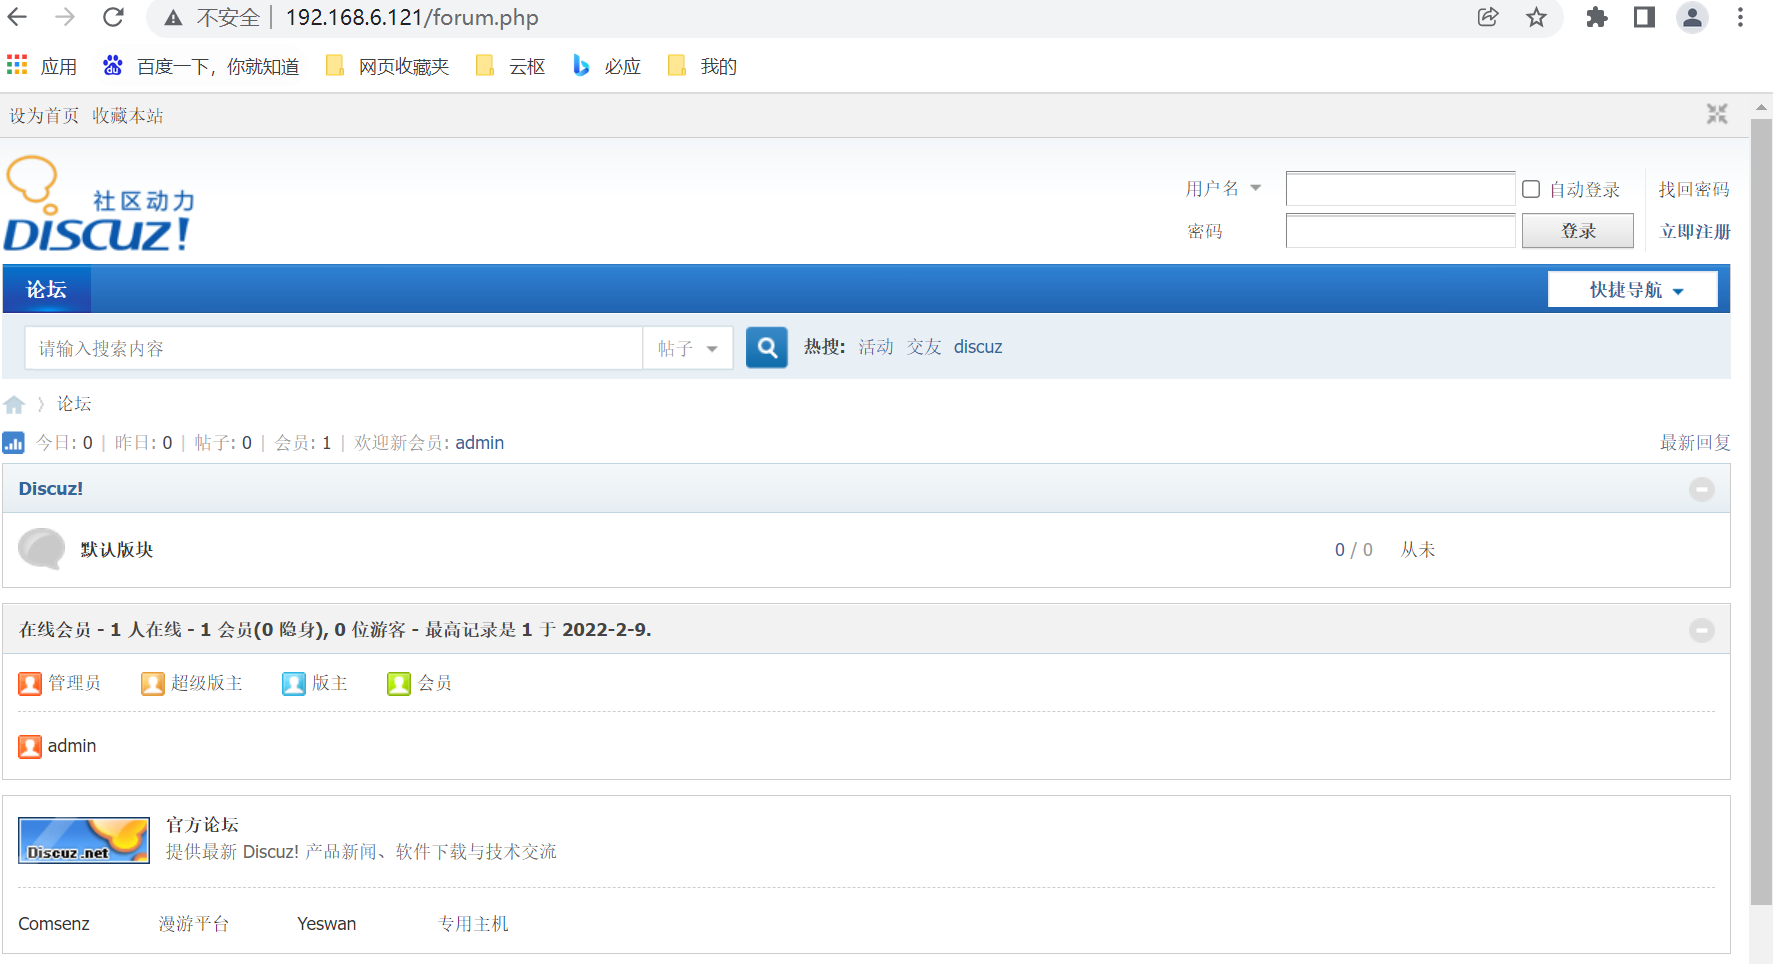This screenshot has height=964, width=1773.
Task: Click the 登录 button
Action: [1578, 231]
